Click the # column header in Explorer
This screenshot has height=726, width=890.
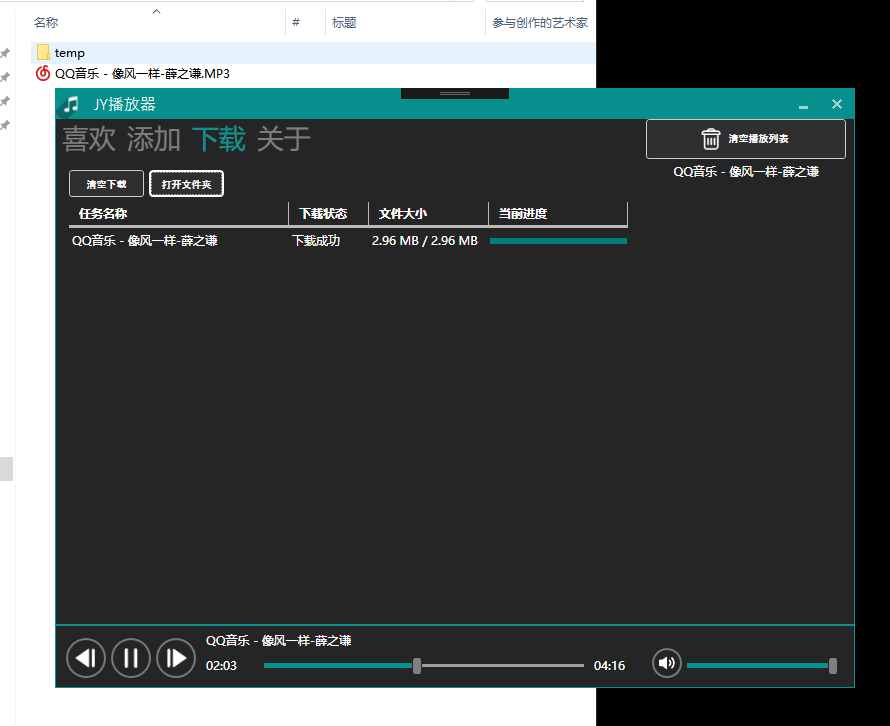(x=296, y=23)
